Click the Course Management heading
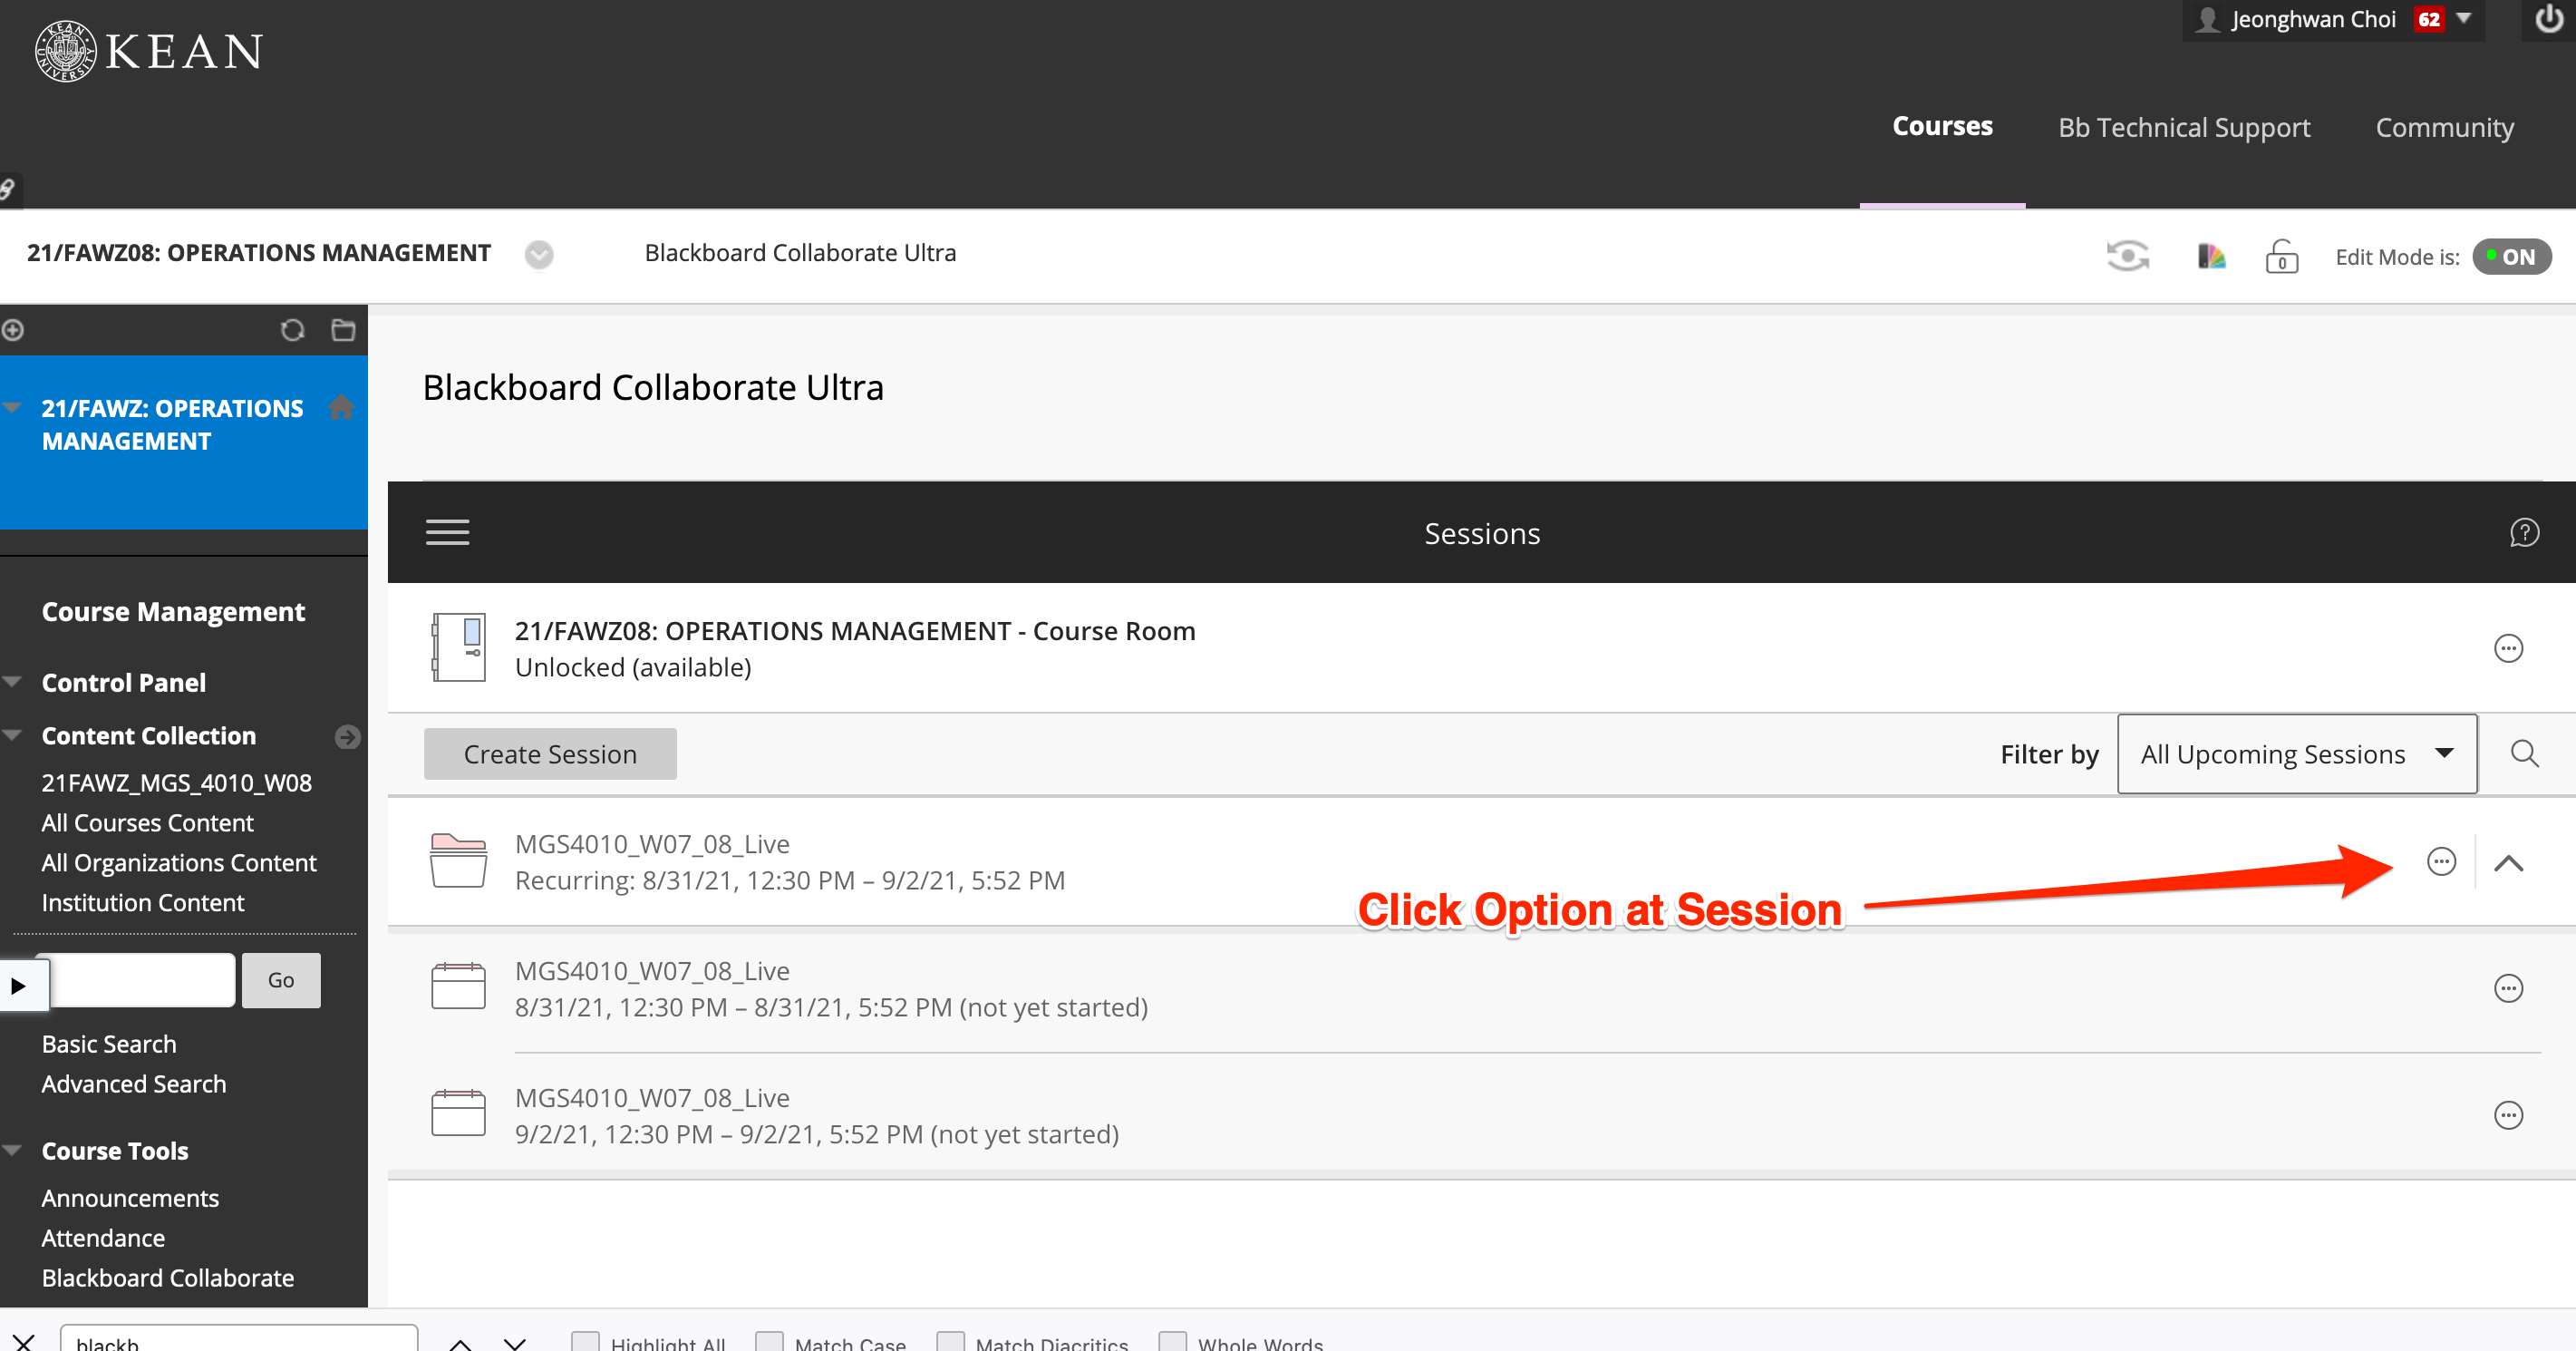 (173, 612)
